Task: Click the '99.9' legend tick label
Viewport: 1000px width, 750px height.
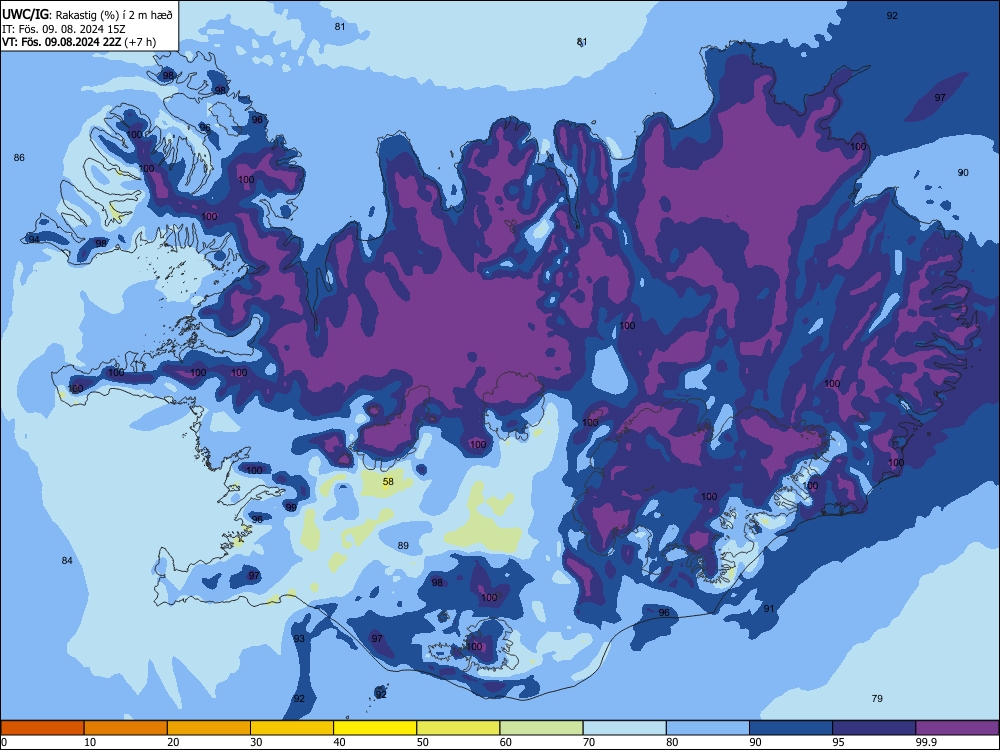Action: 926,742
